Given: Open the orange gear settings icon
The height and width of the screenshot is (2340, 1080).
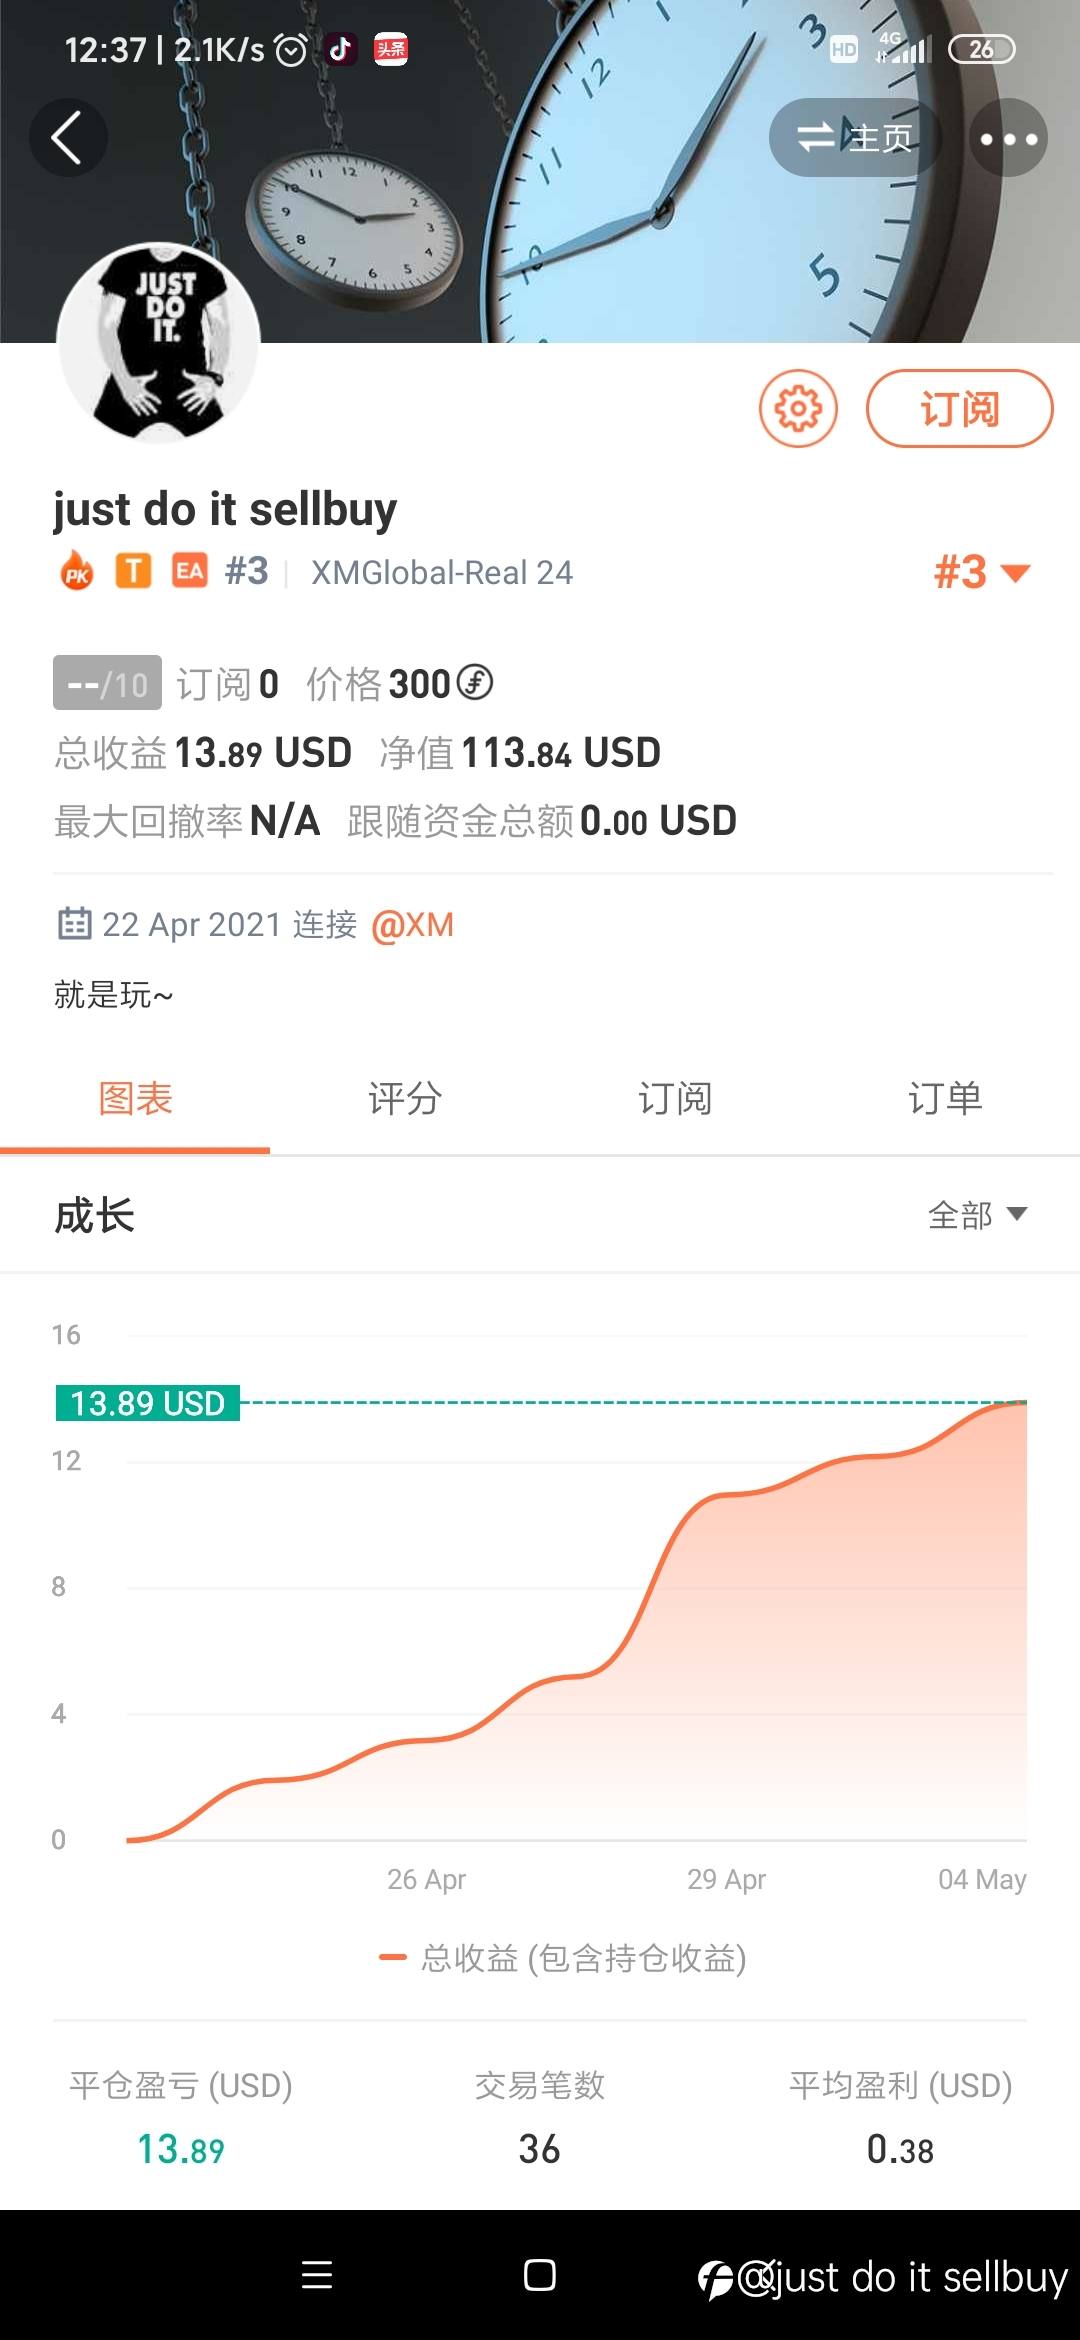Looking at the screenshot, I should pyautogui.click(x=798, y=408).
